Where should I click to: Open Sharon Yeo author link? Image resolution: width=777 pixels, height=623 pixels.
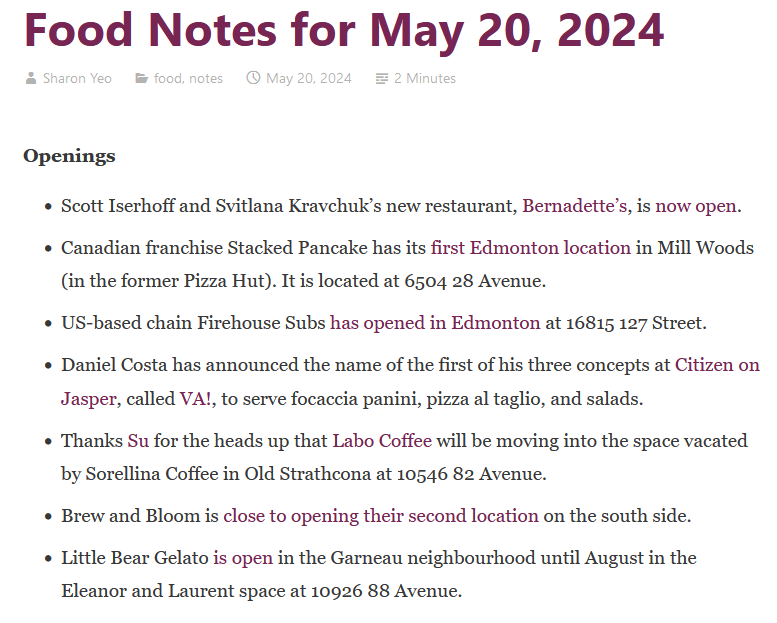(x=79, y=78)
